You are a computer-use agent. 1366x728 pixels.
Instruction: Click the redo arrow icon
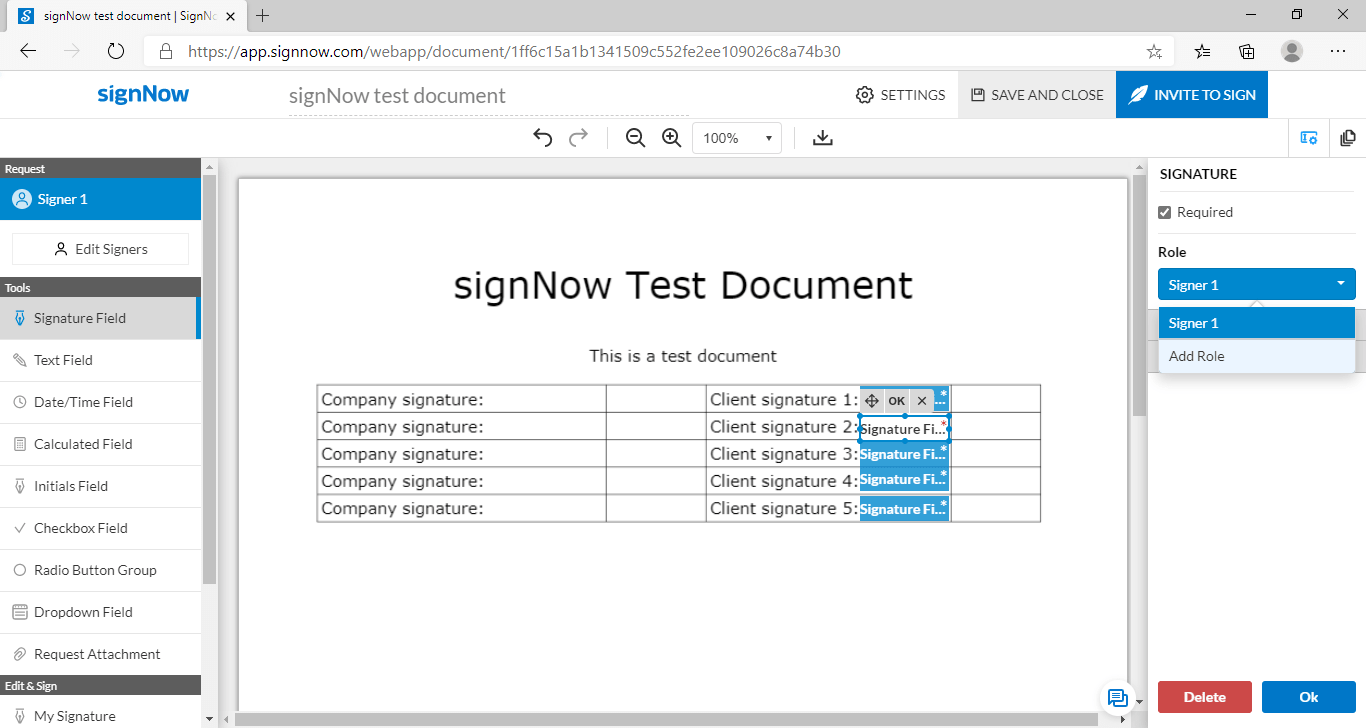tap(578, 138)
